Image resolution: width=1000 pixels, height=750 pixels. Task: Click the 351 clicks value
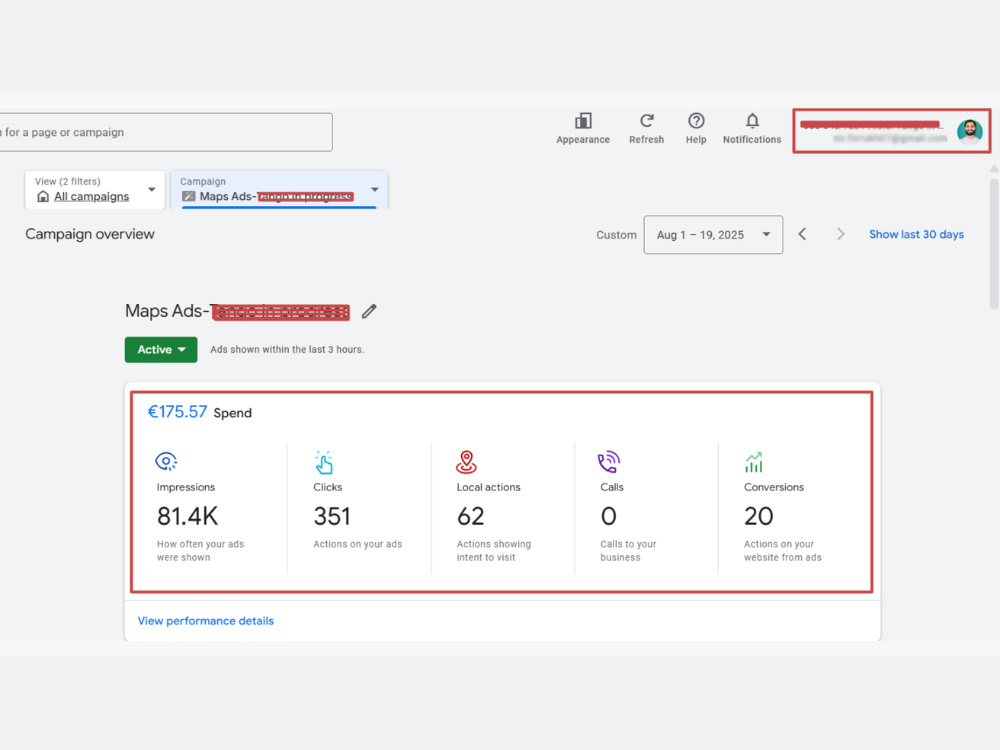pyautogui.click(x=332, y=516)
